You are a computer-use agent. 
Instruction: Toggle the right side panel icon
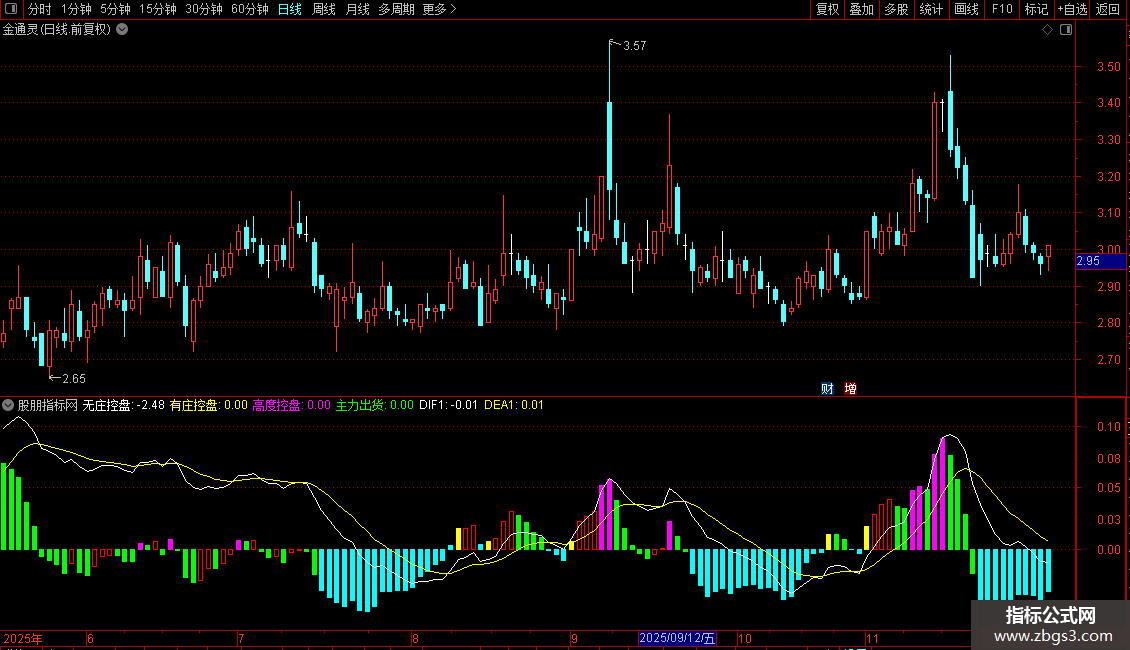[x=1066, y=30]
